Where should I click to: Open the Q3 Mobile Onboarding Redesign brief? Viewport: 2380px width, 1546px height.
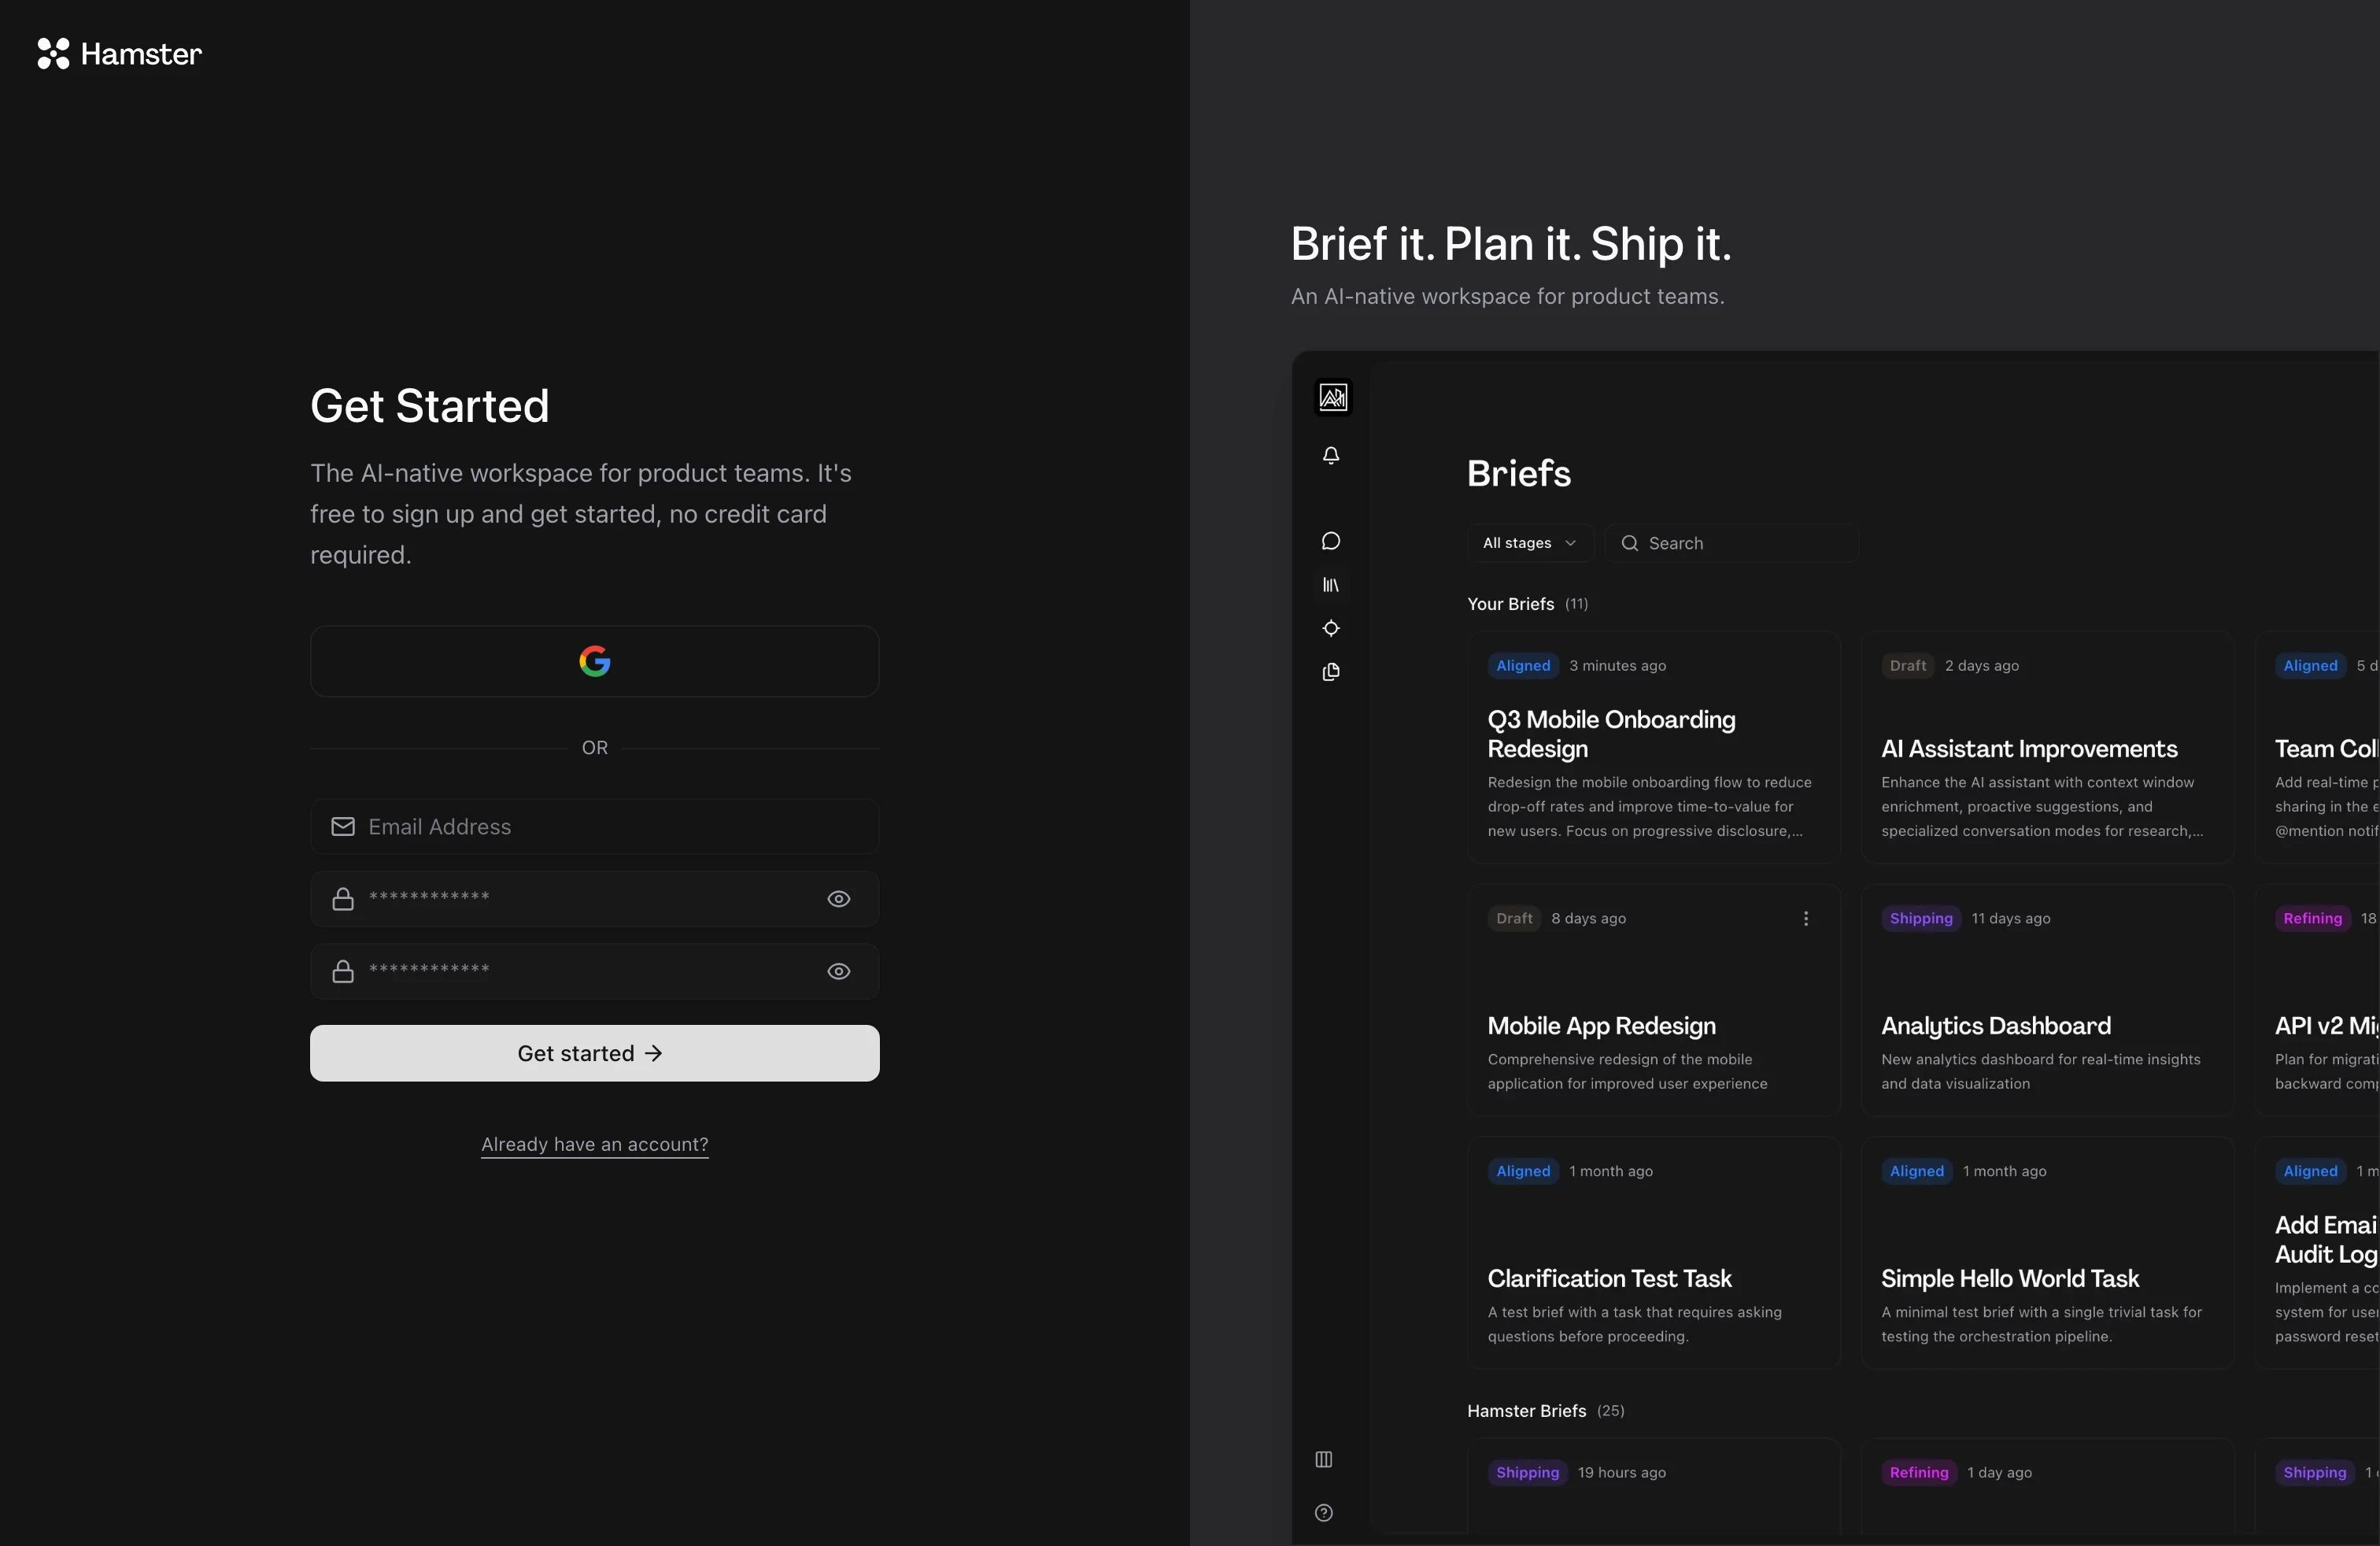(1612, 734)
